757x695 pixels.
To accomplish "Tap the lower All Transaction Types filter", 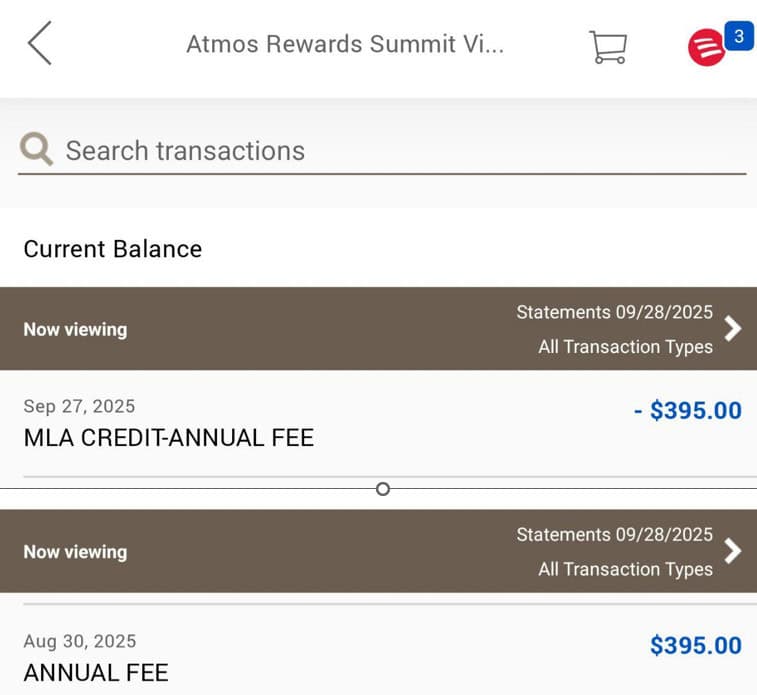I will pyautogui.click(x=625, y=569).
